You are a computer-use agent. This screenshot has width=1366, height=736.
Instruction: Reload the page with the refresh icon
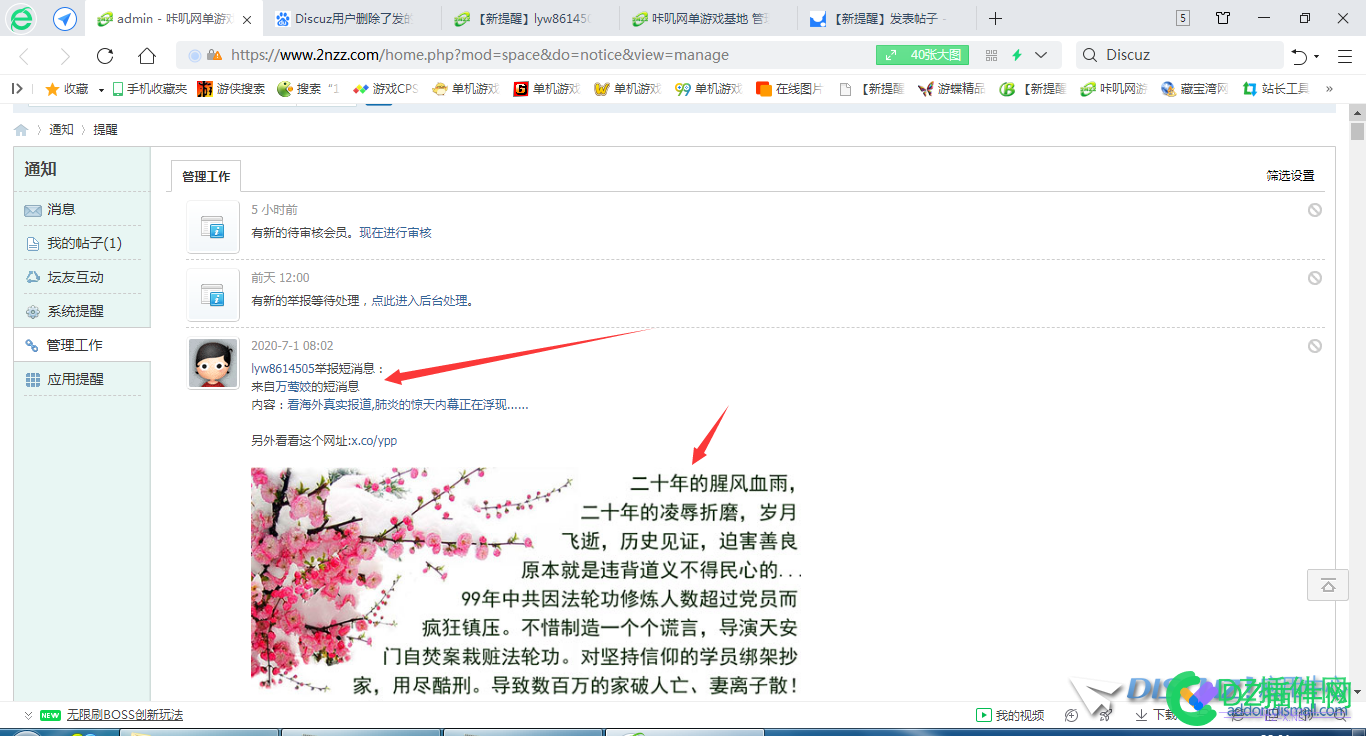tap(105, 56)
